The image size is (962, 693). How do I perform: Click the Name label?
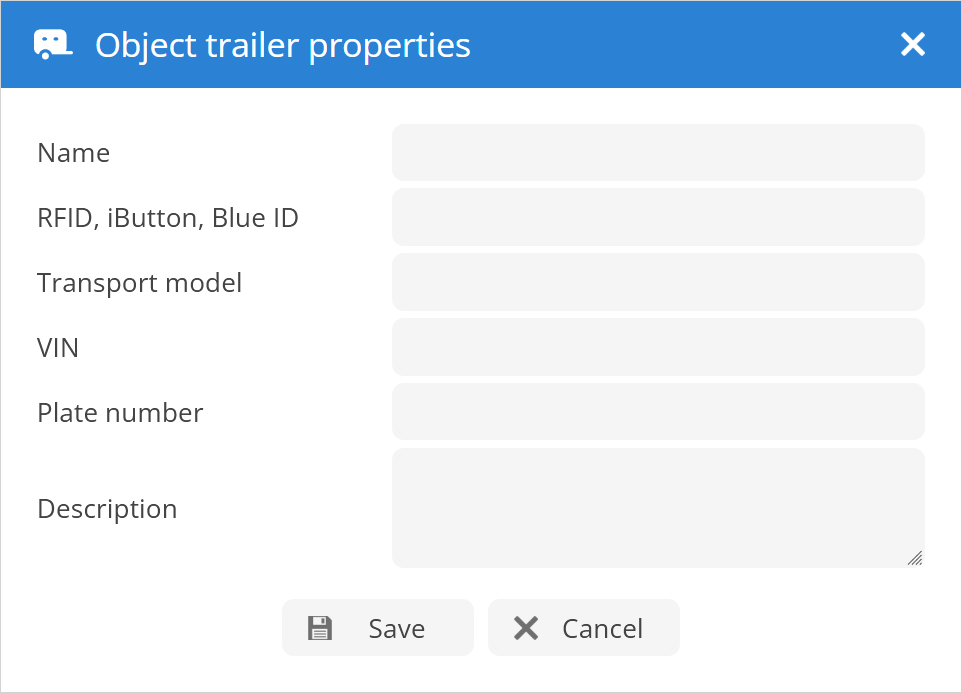click(x=73, y=153)
